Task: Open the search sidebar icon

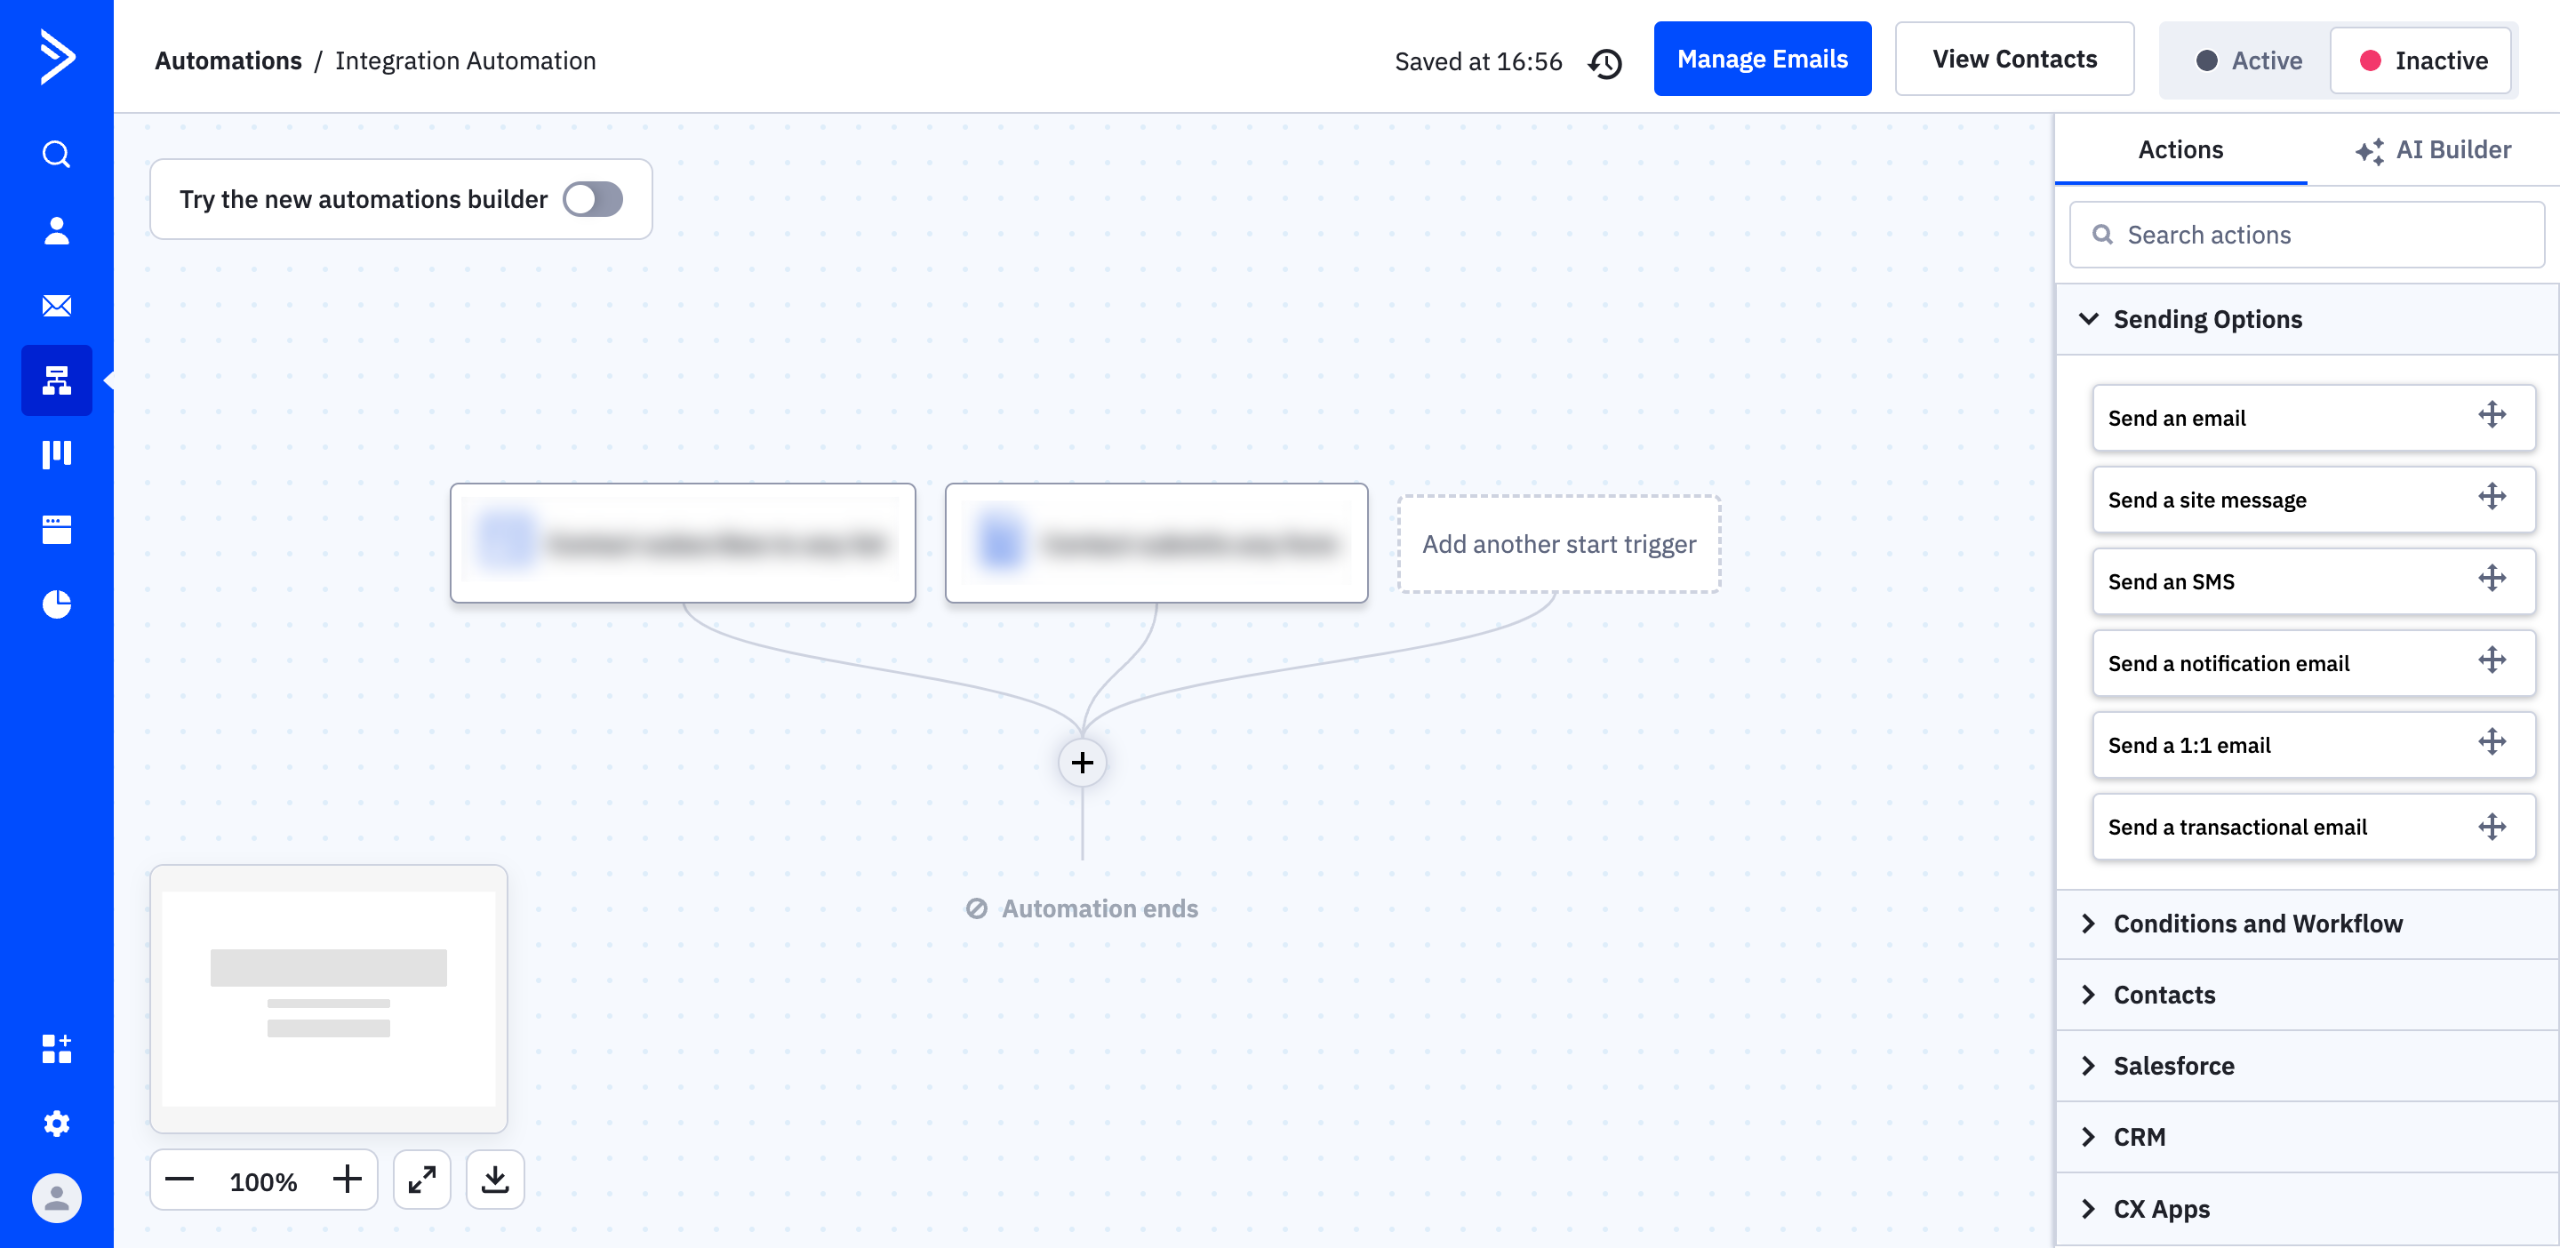Action: coord(56,154)
